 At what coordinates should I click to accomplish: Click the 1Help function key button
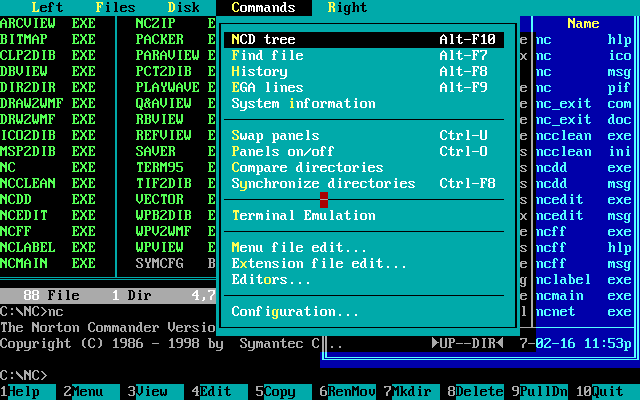[28, 392]
